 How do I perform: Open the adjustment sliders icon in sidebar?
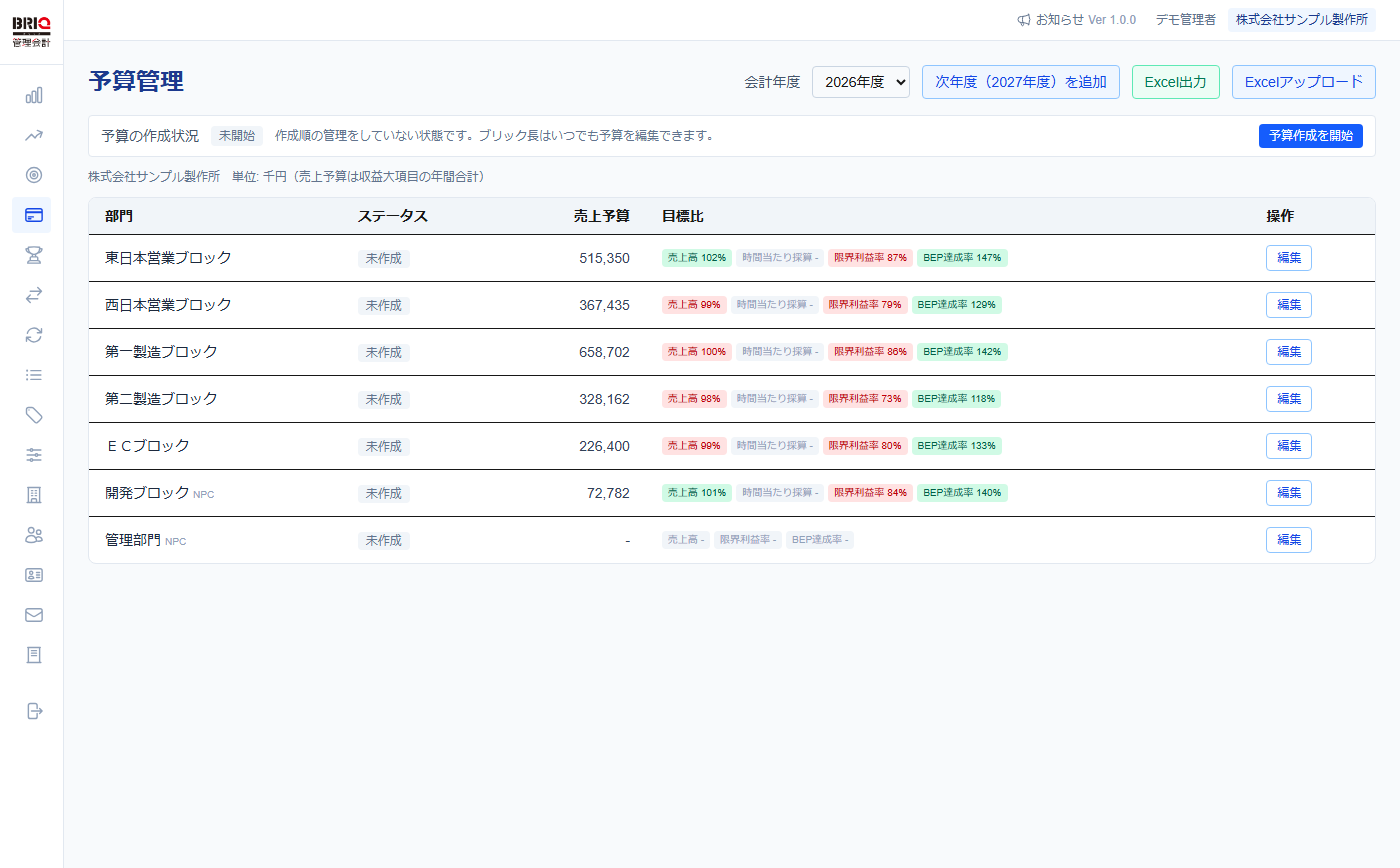tap(34, 455)
